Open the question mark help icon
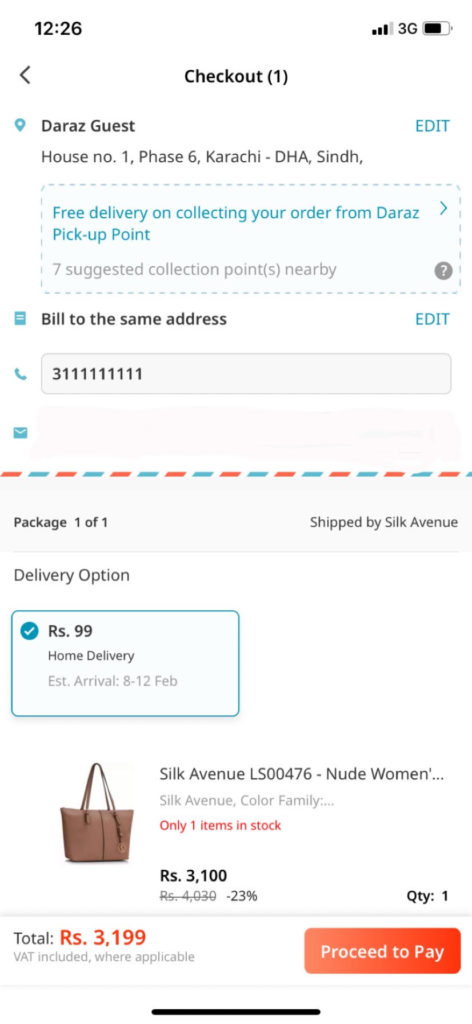 point(443,271)
